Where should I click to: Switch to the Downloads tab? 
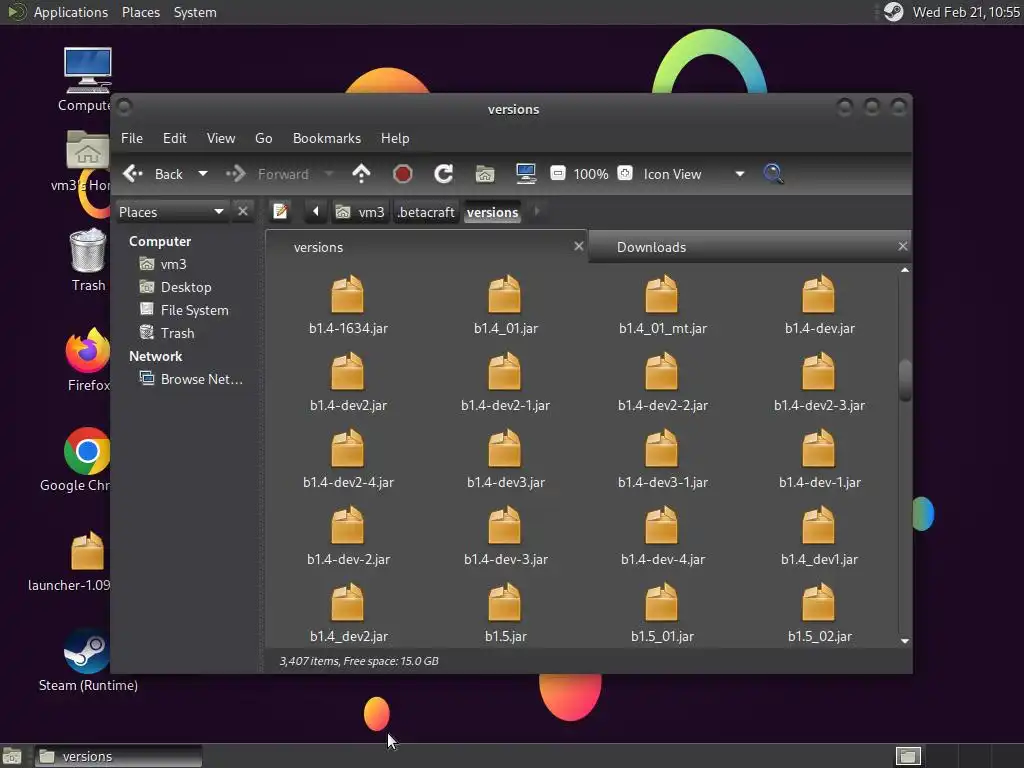tap(651, 247)
